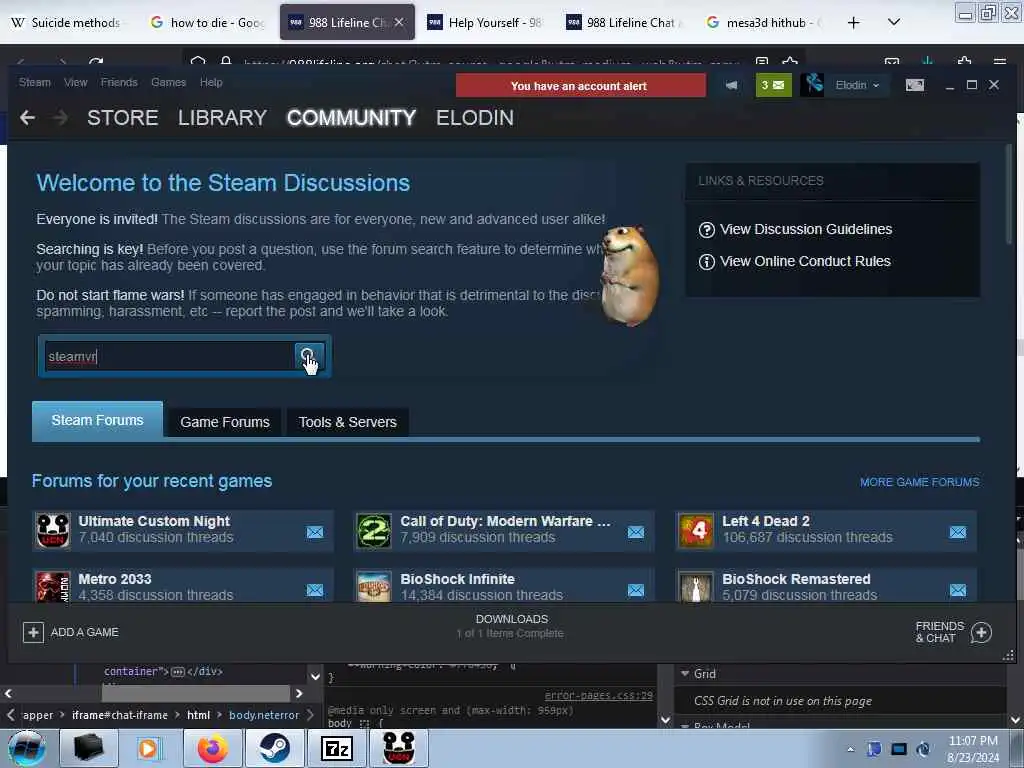Switch to the Game Forums tab
Viewport: 1024px width, 768px height.
pos(225,423)
